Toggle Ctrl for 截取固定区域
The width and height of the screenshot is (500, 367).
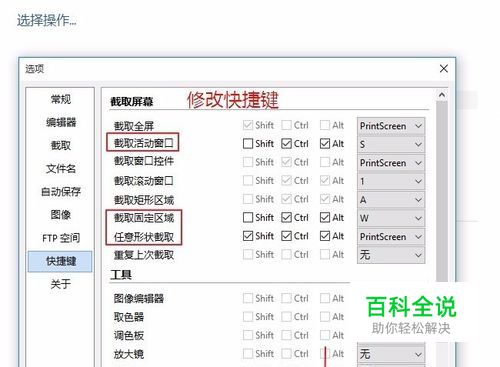(286, 218)
